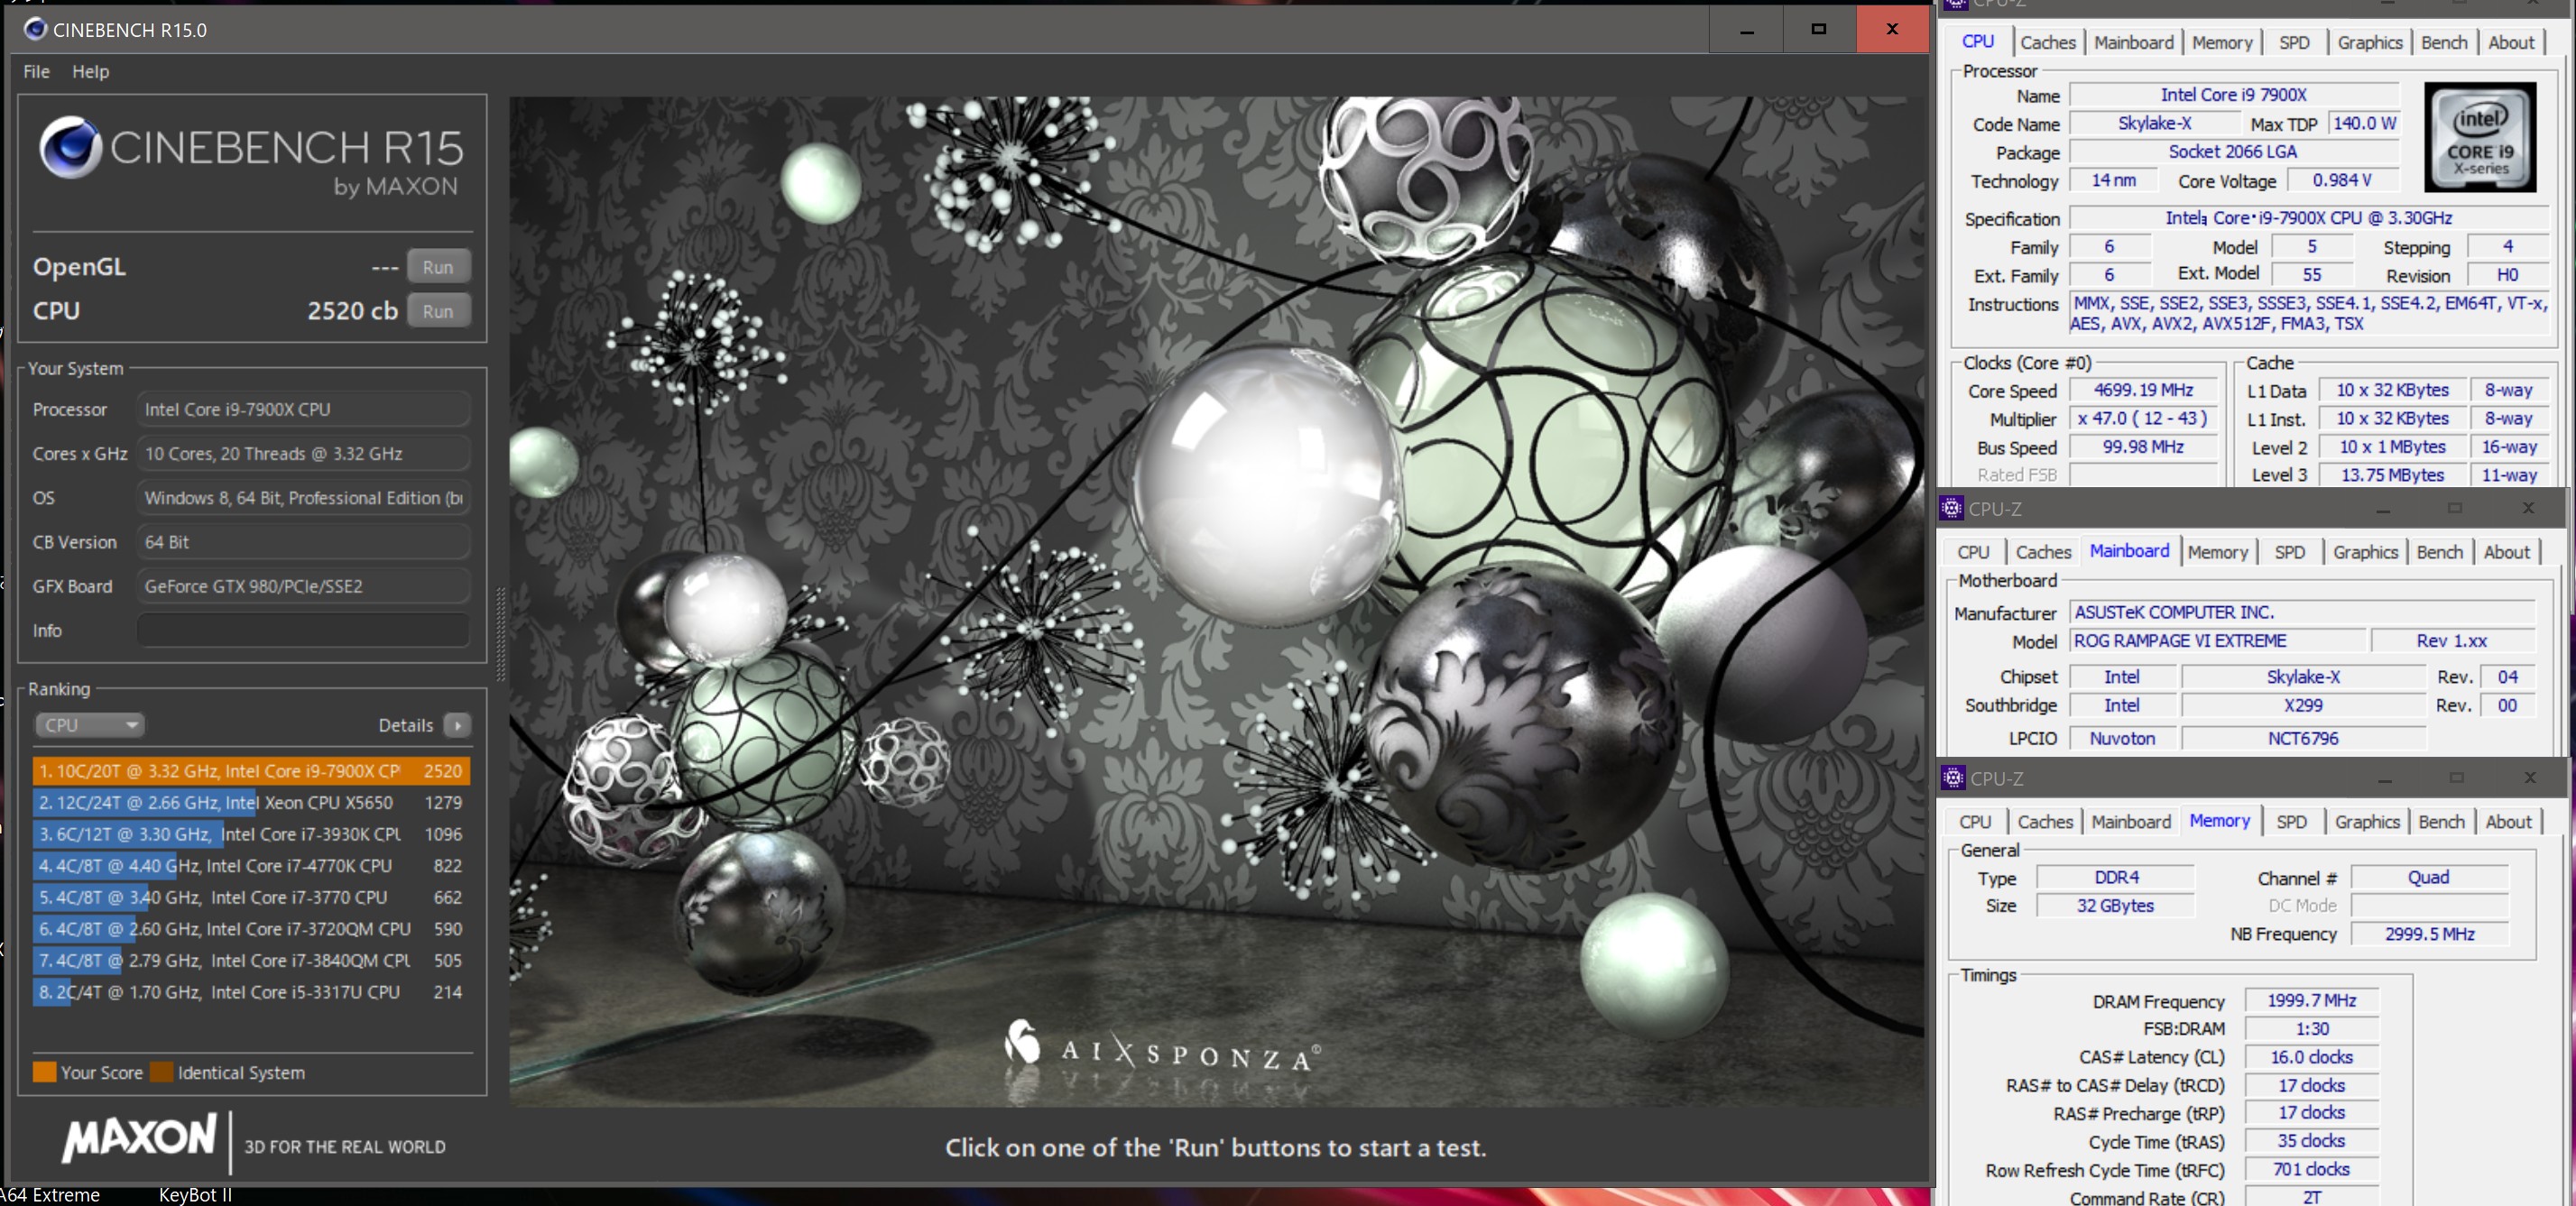Click the Core Speed value 4699.19 MHz
The image size is (2576, 1206).
2144,390
